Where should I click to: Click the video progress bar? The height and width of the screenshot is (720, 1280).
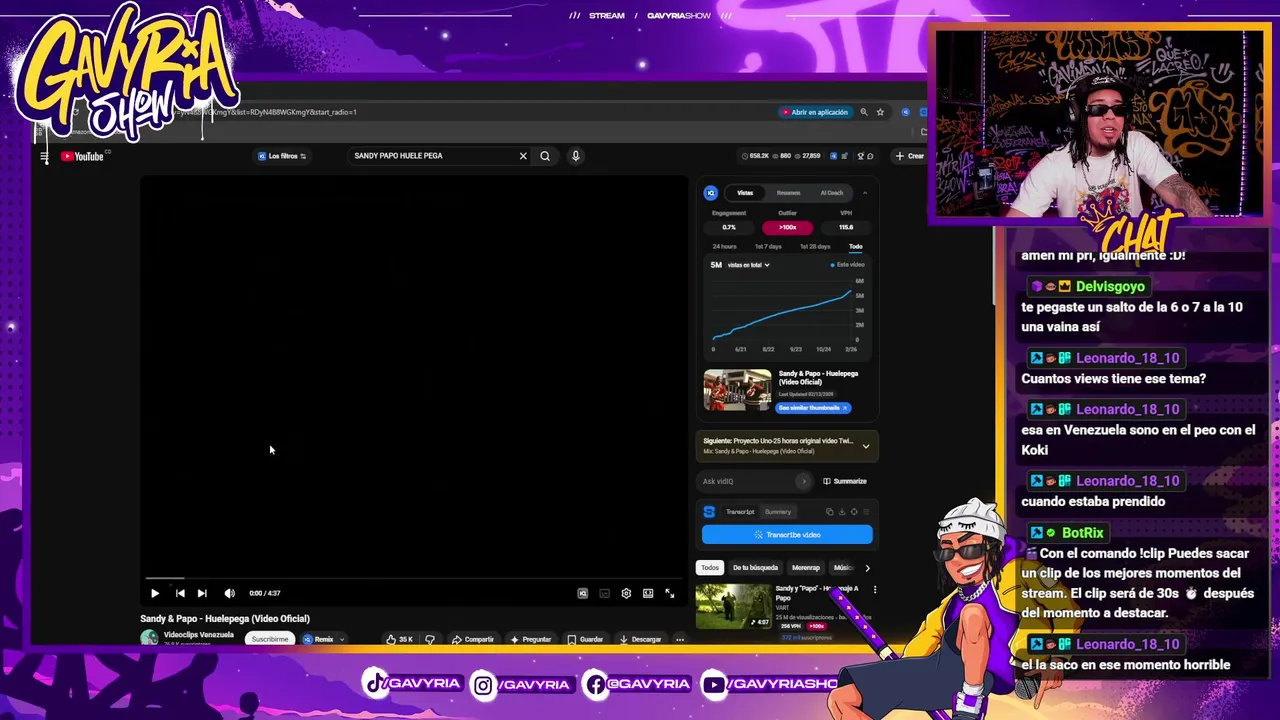coord(414,578)
